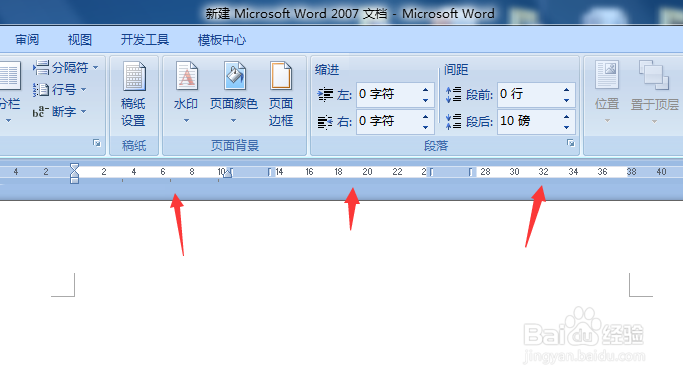Viewport: 683px width, 380px height.
Task: Increase right indent with up spinner
Action: 426,117
